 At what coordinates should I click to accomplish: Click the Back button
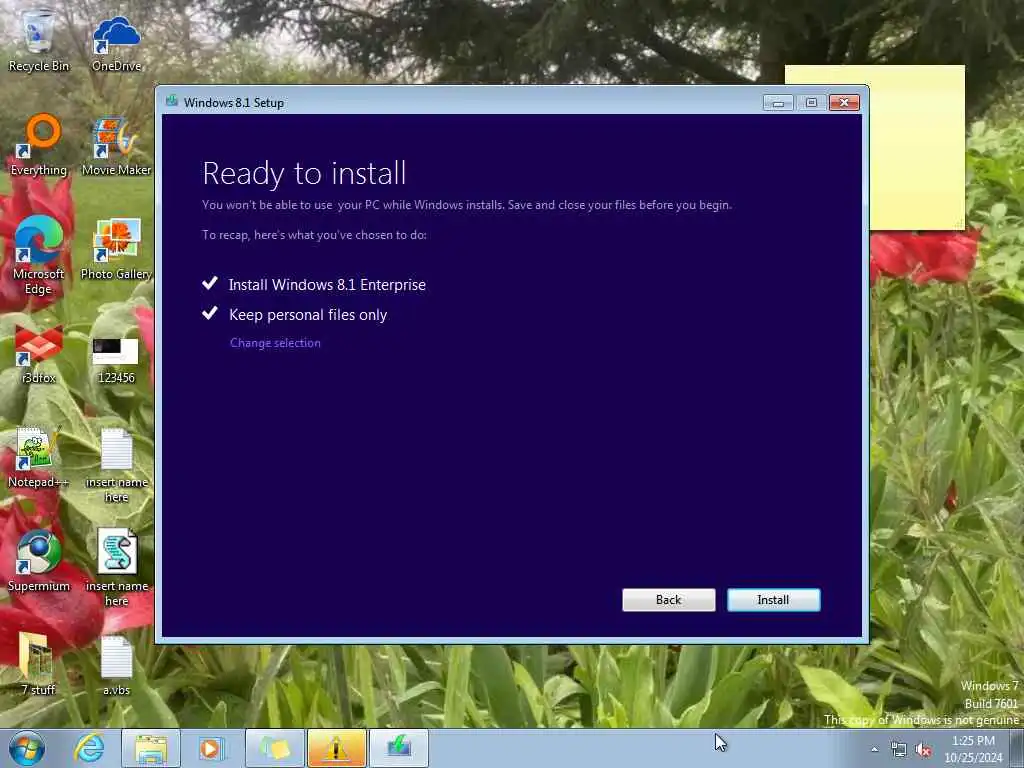[668, 600]
